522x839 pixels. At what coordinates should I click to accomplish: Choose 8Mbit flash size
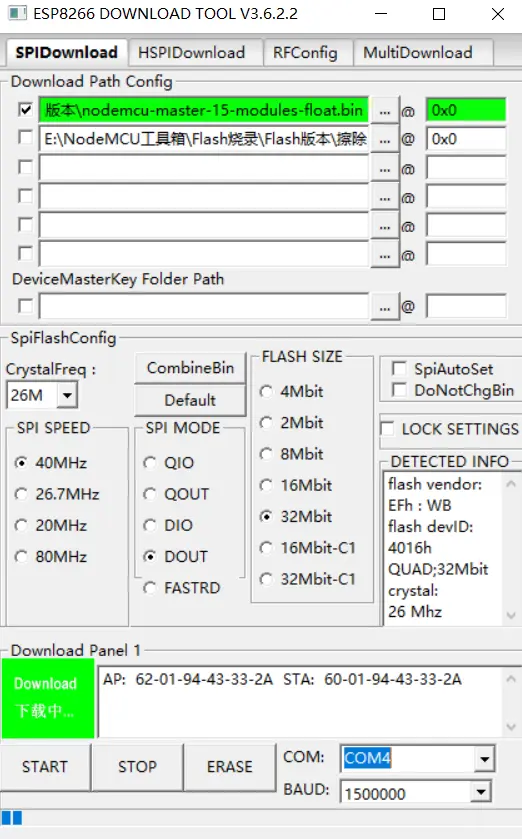(x=266, y=454)
